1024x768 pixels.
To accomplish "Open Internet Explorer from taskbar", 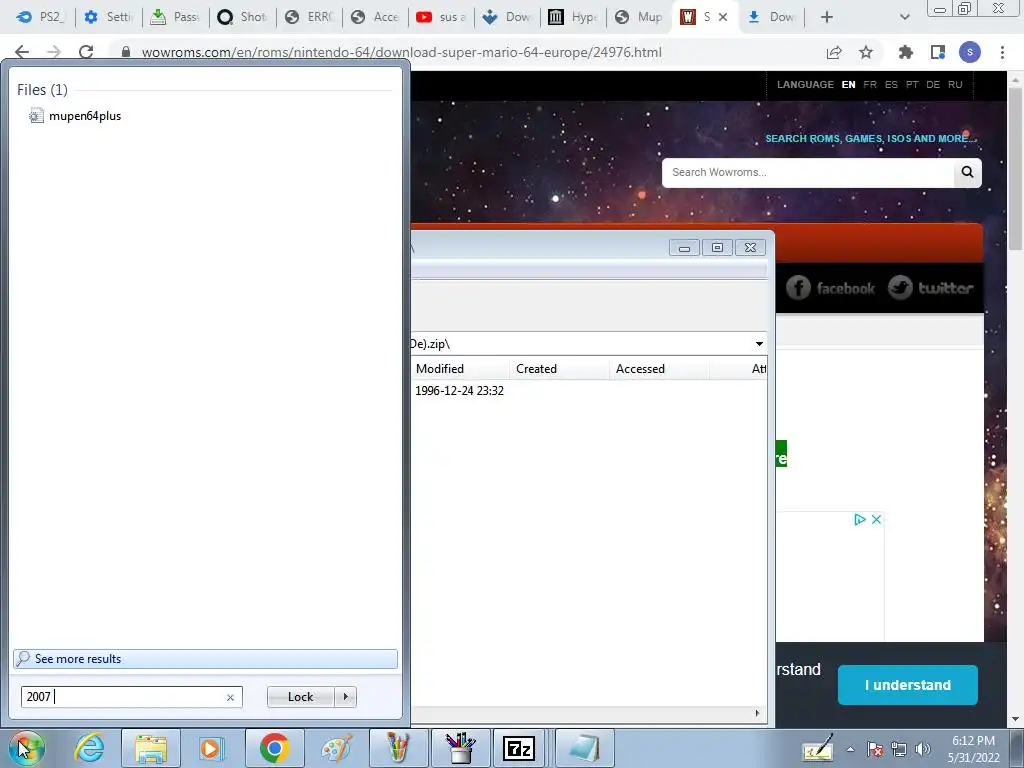I will [x=89, y=748].
